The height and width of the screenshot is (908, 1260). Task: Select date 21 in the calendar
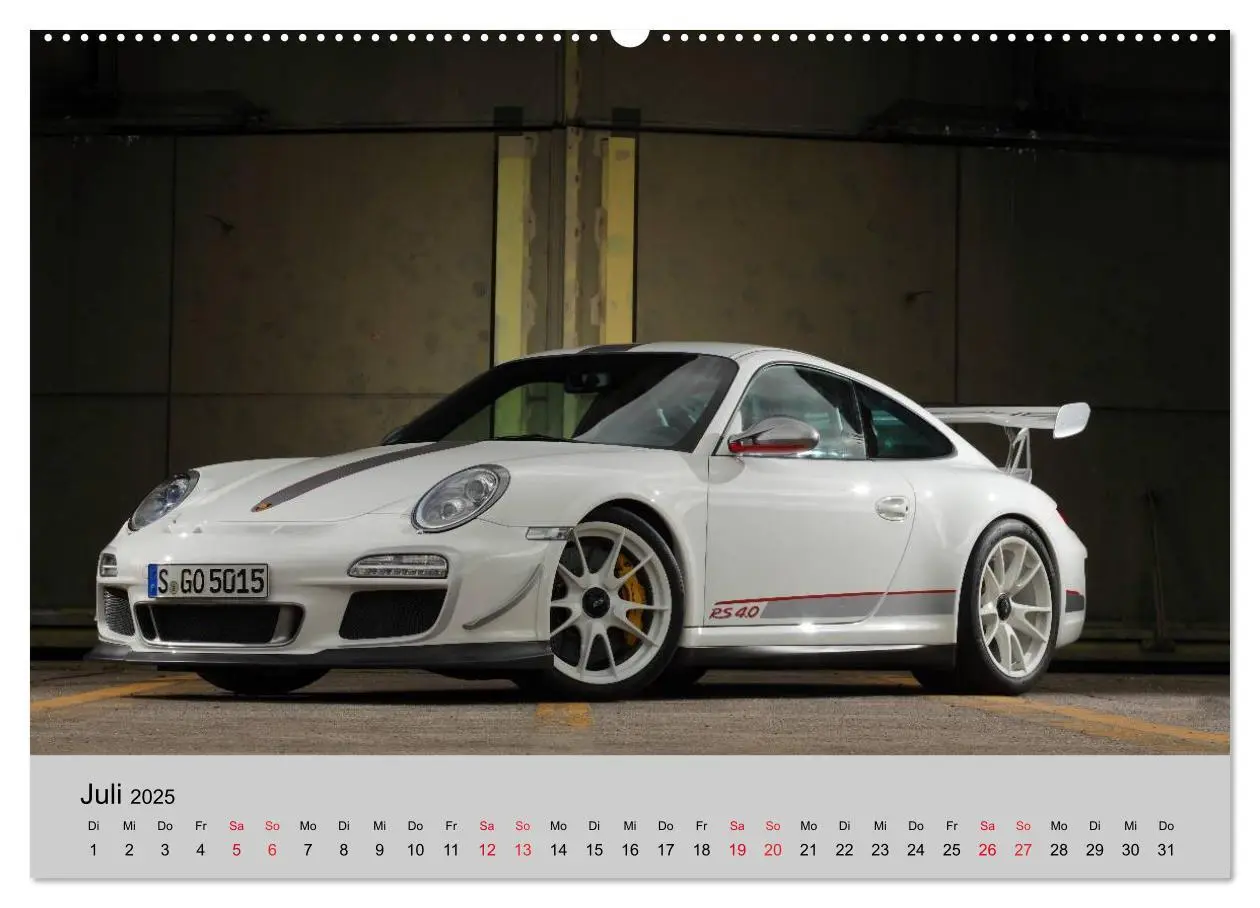(808, 850)
